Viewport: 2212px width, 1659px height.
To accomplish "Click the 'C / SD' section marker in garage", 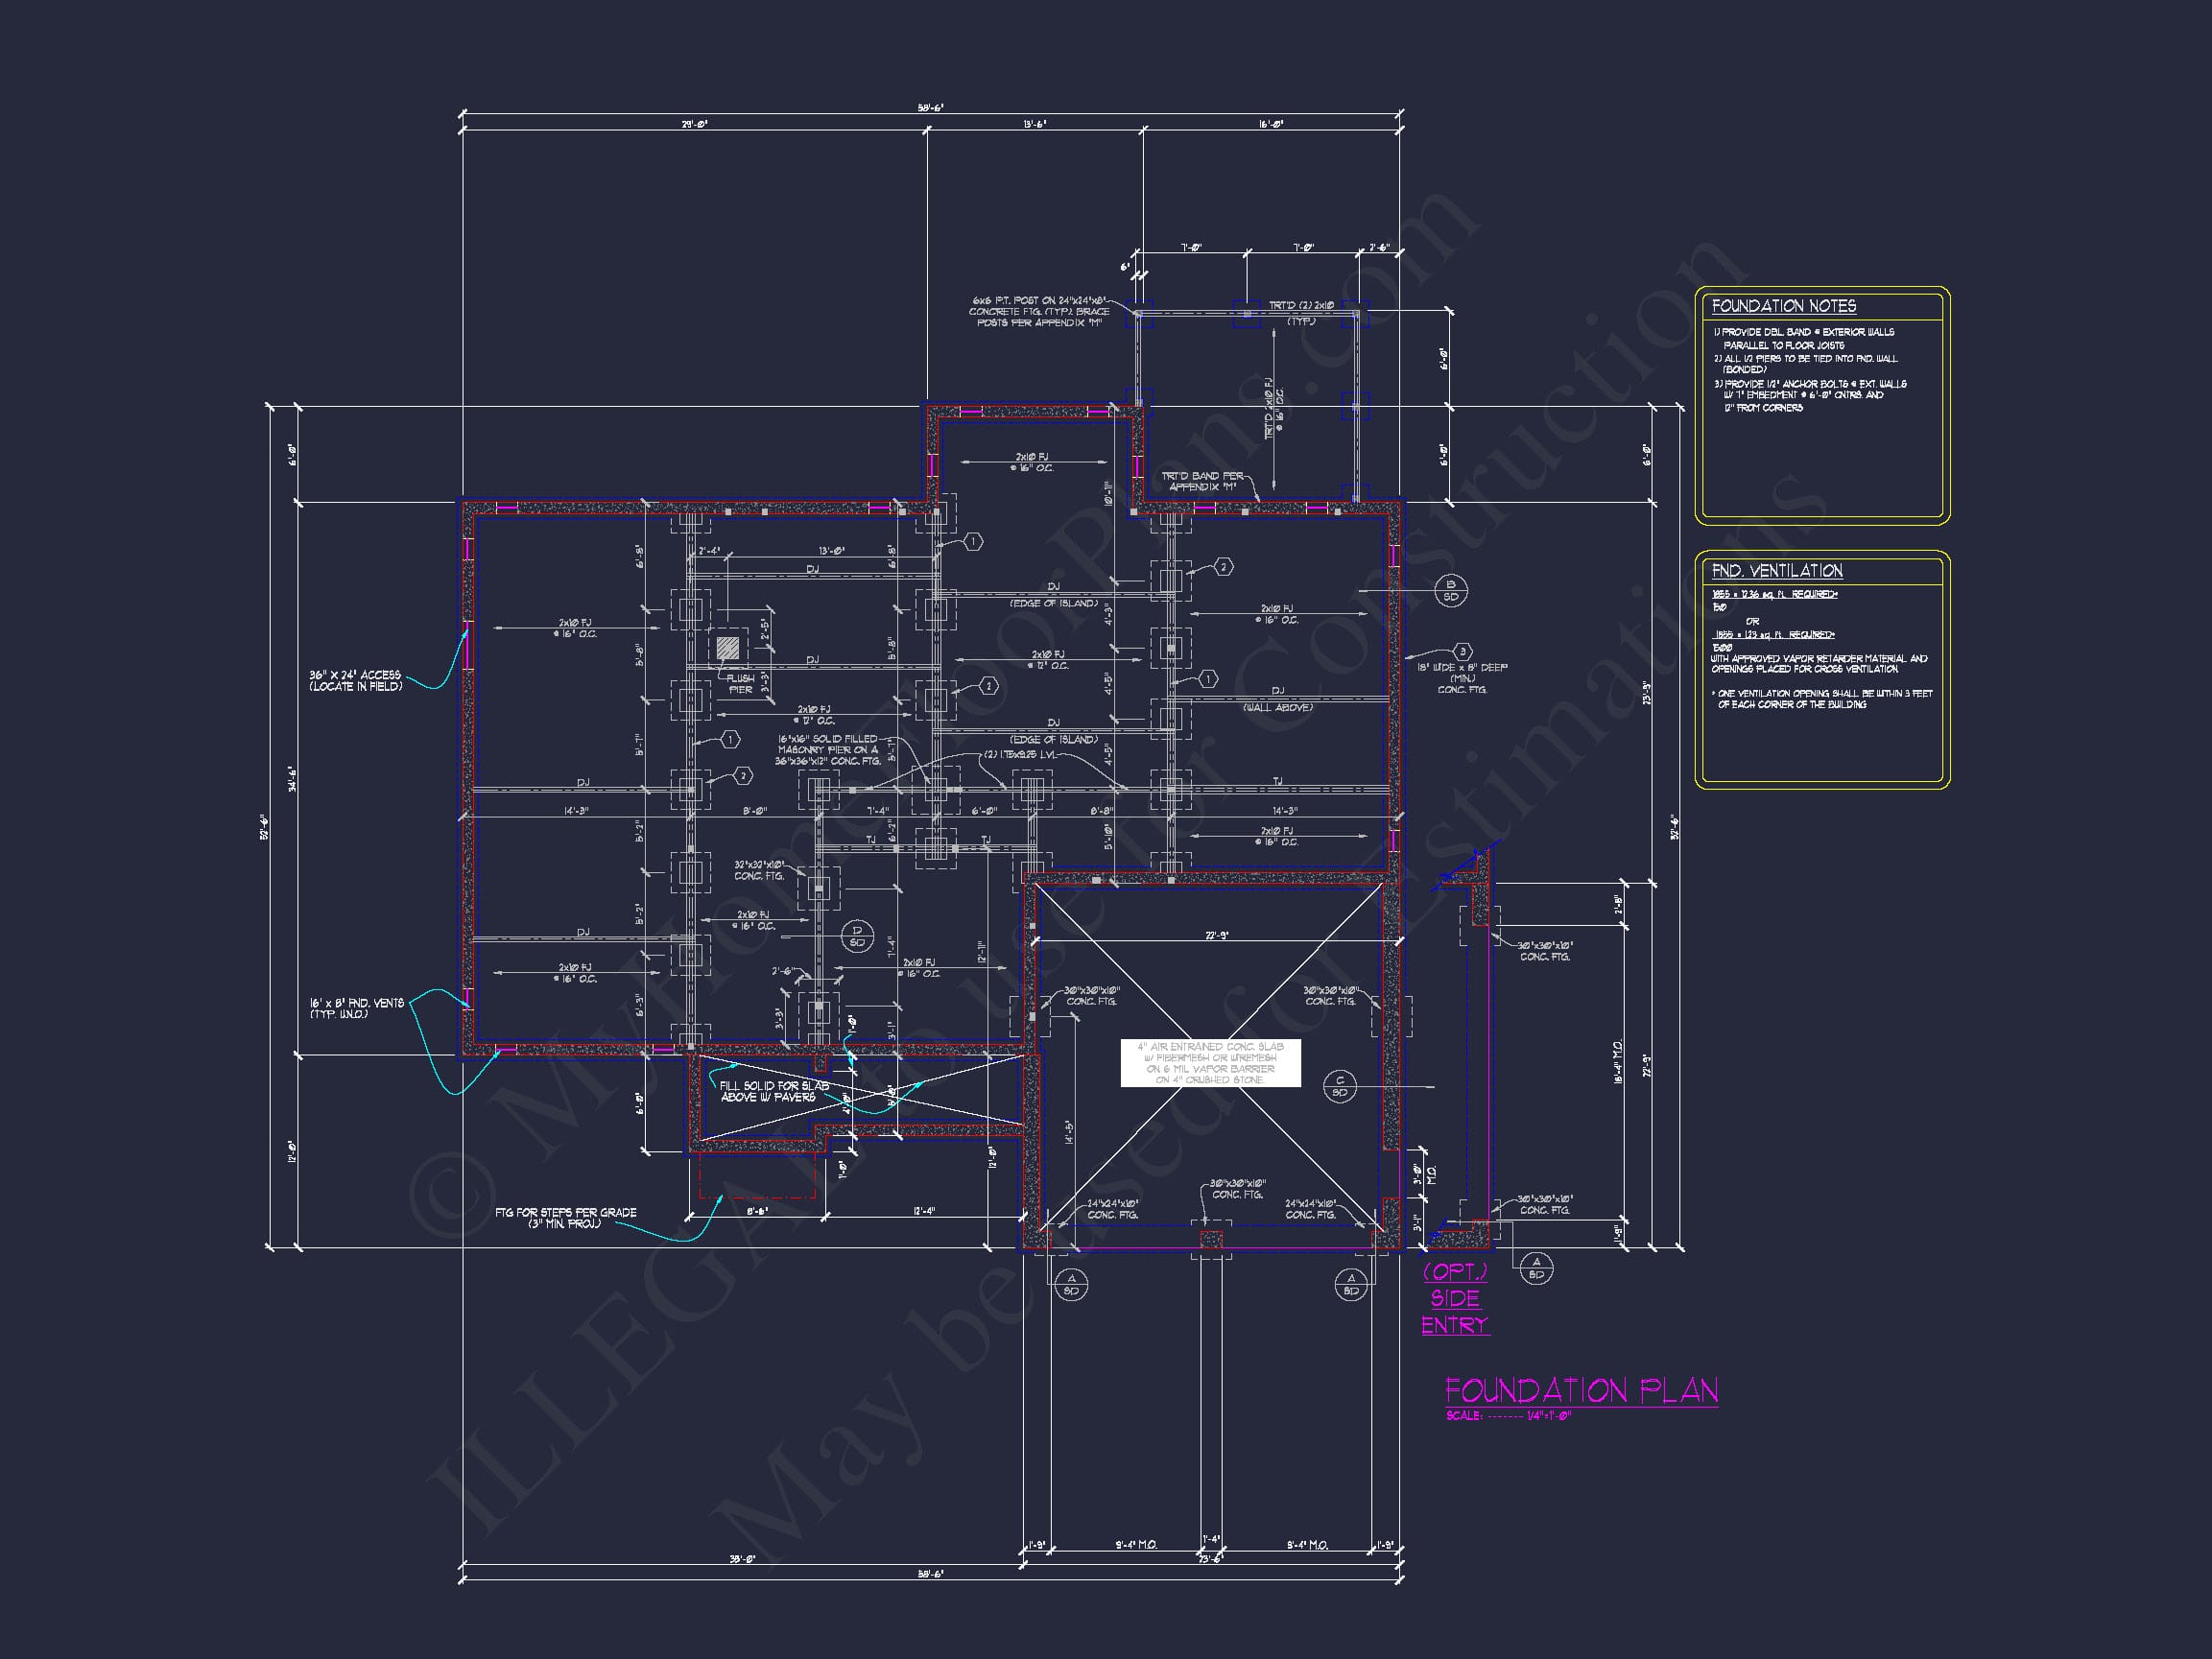I will [x=1340, y=1086].
